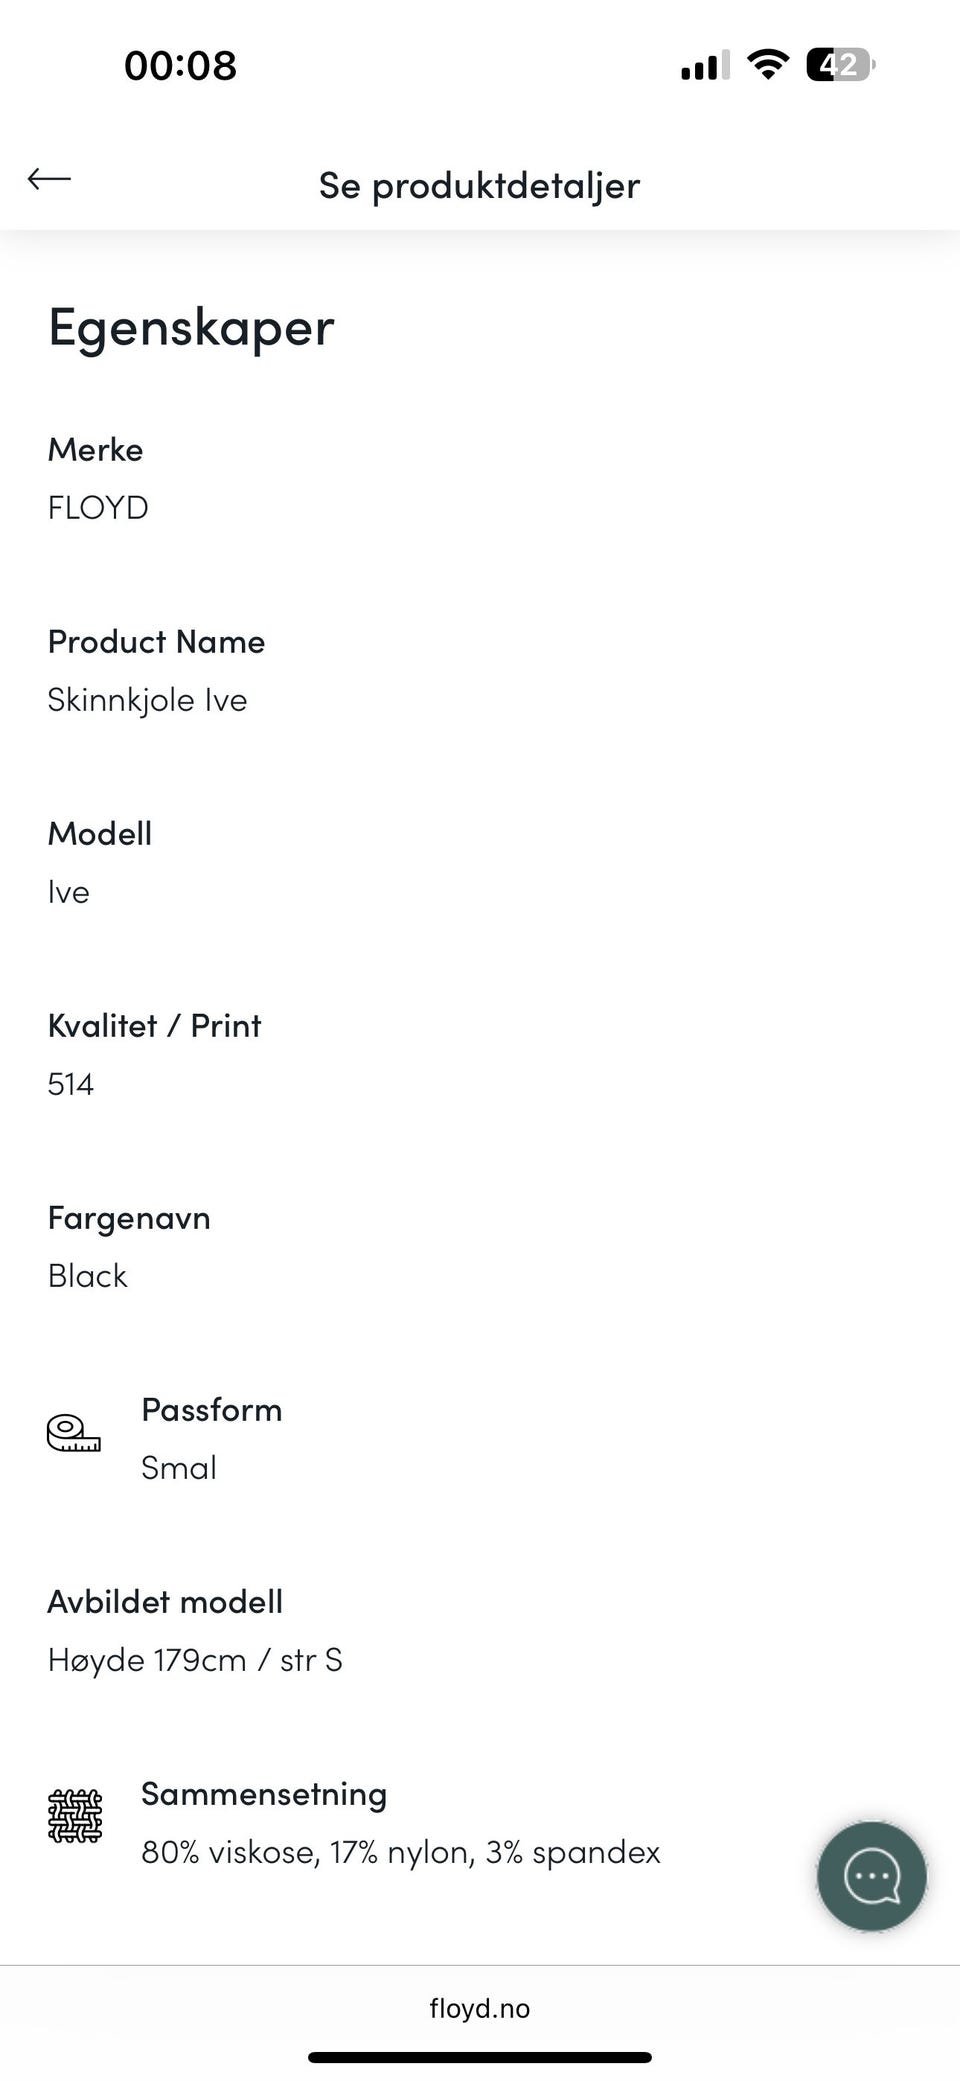Screen dimensions: 960x2081
Task: Tap the Wi-Fi status icon
Action: [768, 65]
